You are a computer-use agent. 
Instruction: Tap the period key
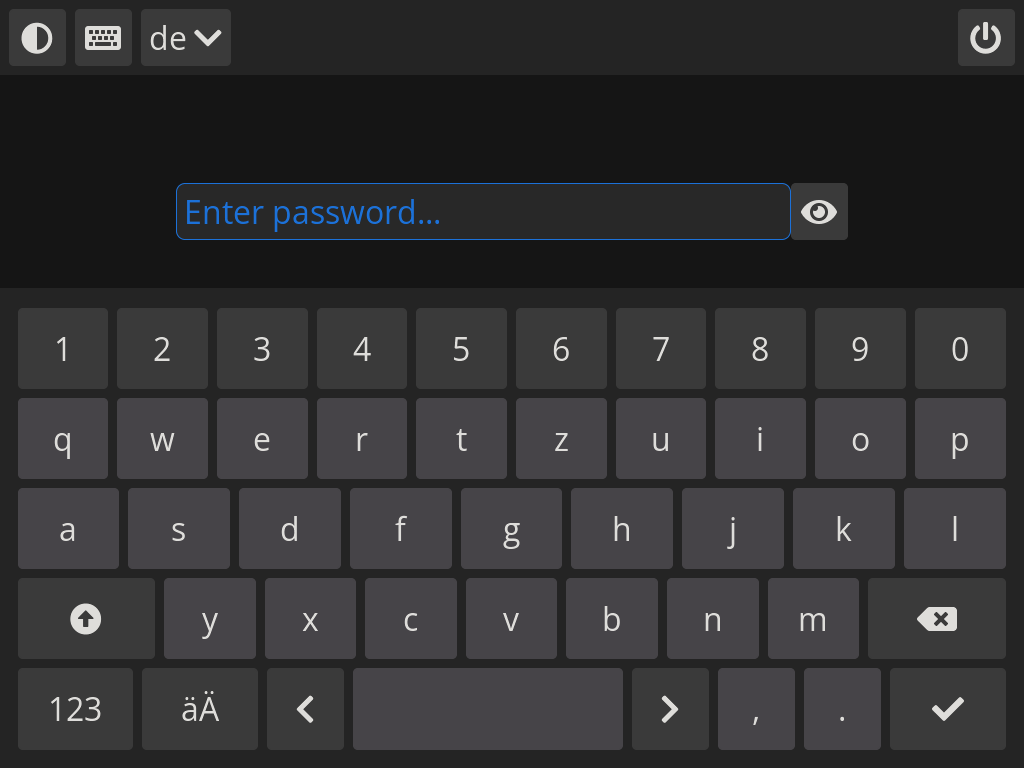click(842, 709)
